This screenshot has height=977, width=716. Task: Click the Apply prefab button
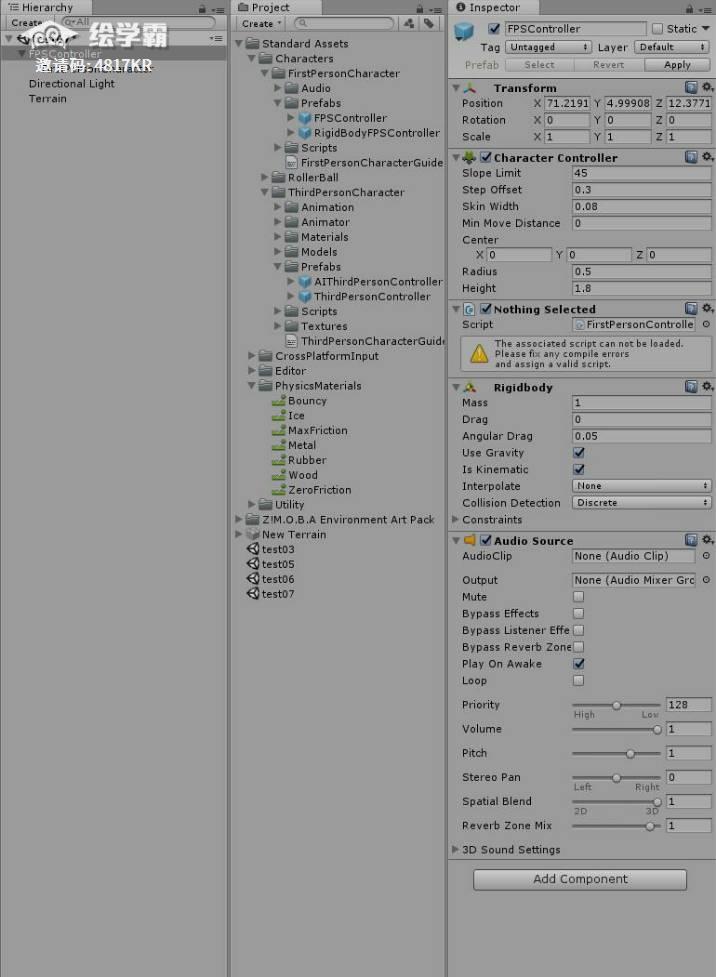677,65
